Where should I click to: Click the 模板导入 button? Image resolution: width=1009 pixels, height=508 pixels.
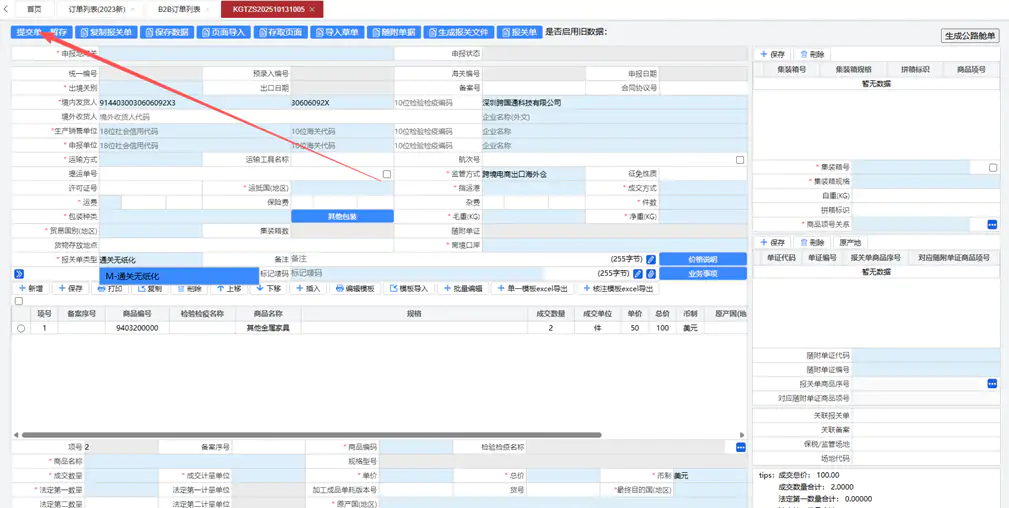coord(409,288)
